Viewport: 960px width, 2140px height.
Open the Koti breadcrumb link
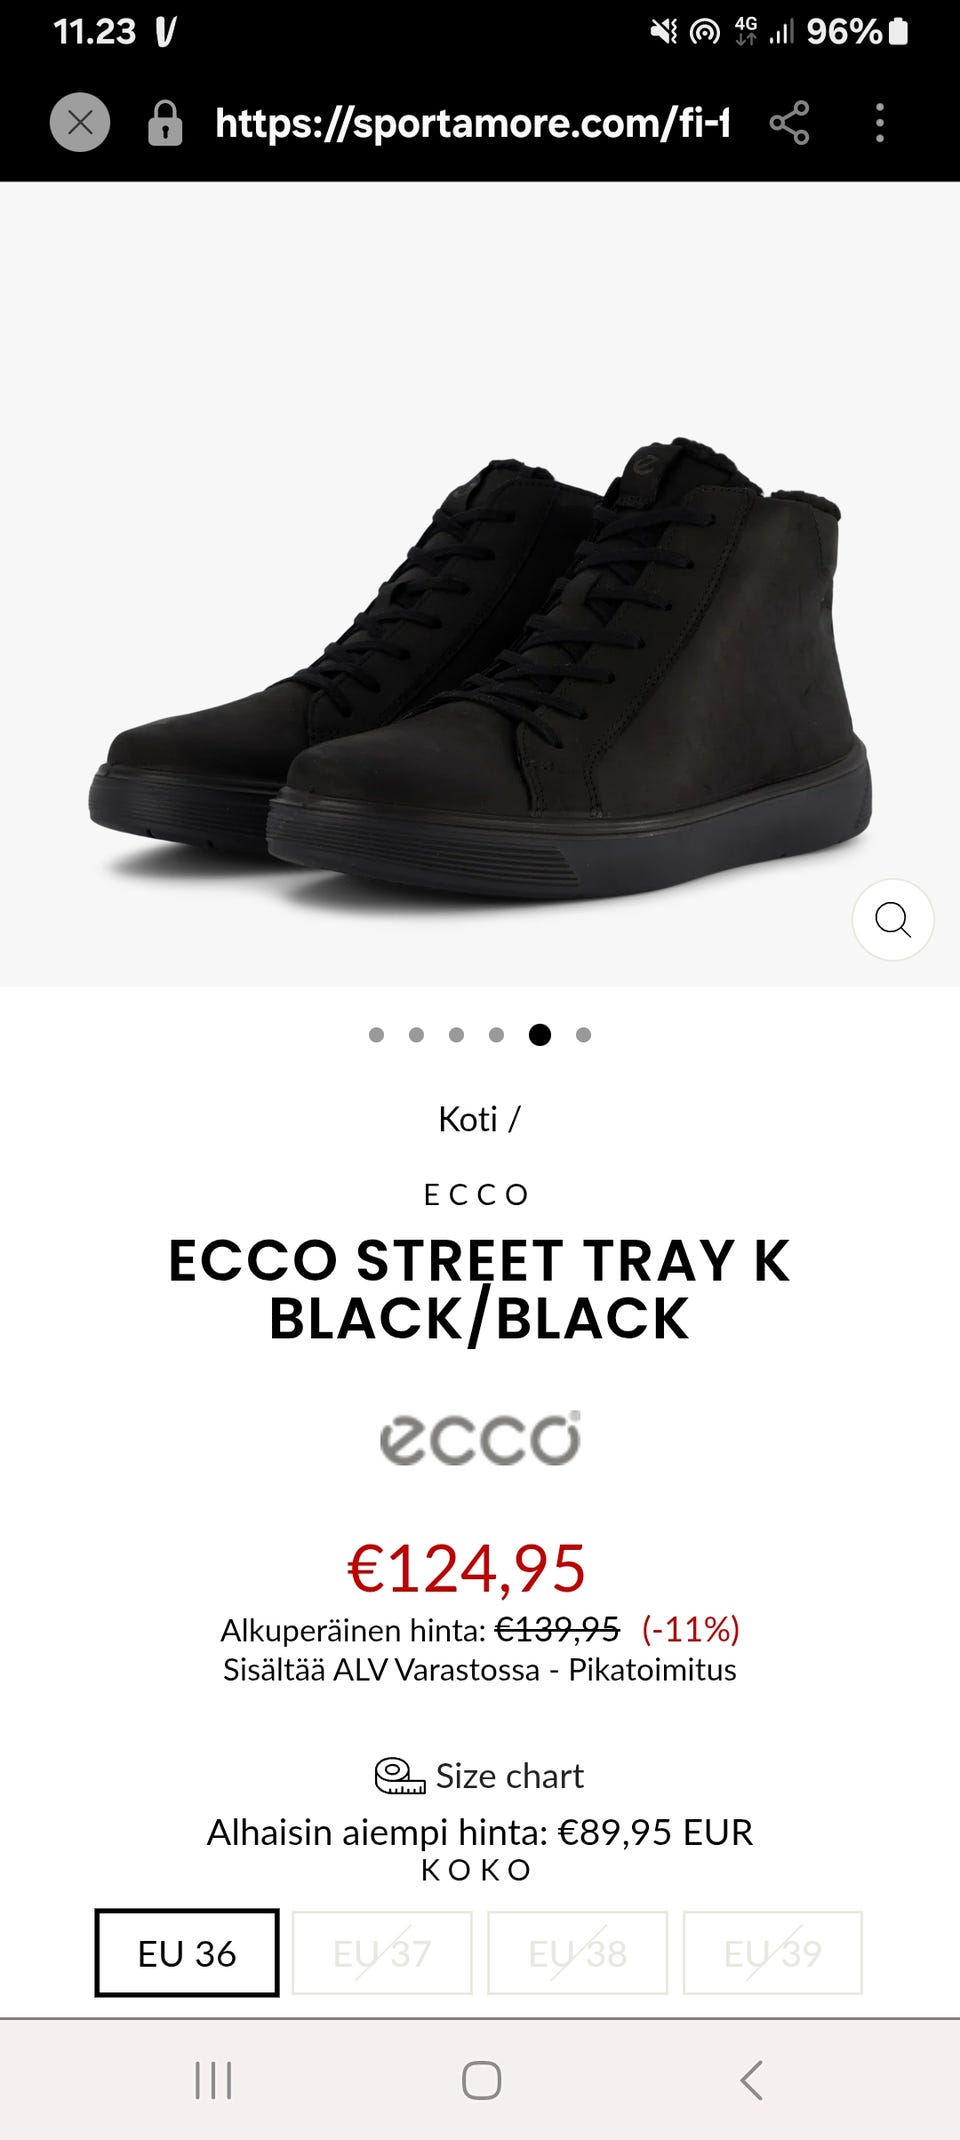pyautogui.click(x=467, y=1119)
